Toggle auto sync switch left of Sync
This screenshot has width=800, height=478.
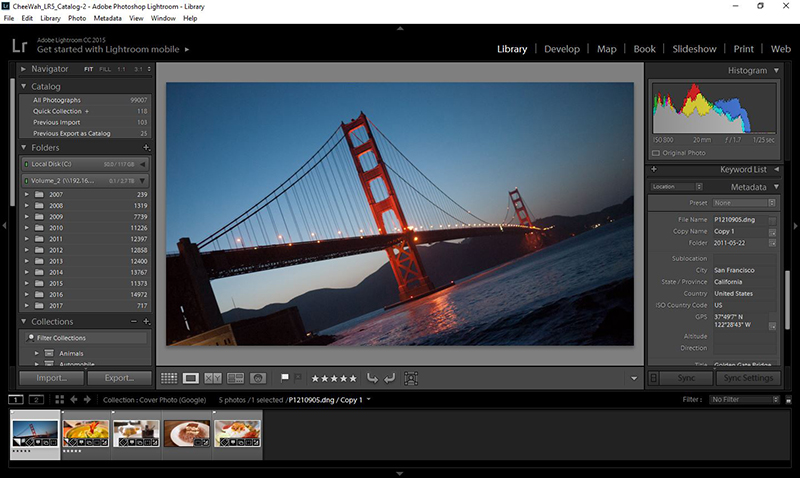click(x=653, y=378)
